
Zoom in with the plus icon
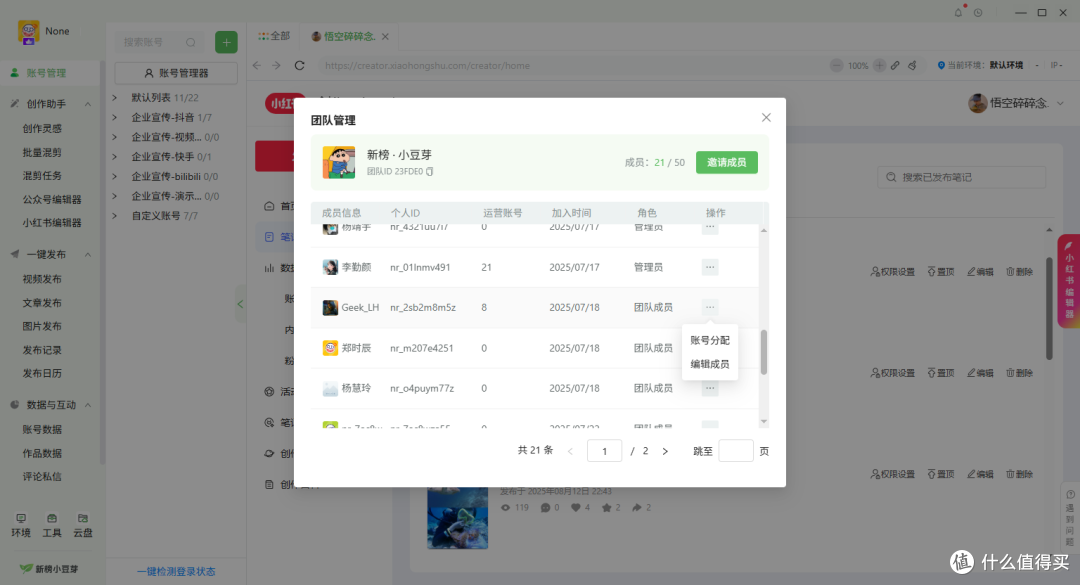point(880,65)
